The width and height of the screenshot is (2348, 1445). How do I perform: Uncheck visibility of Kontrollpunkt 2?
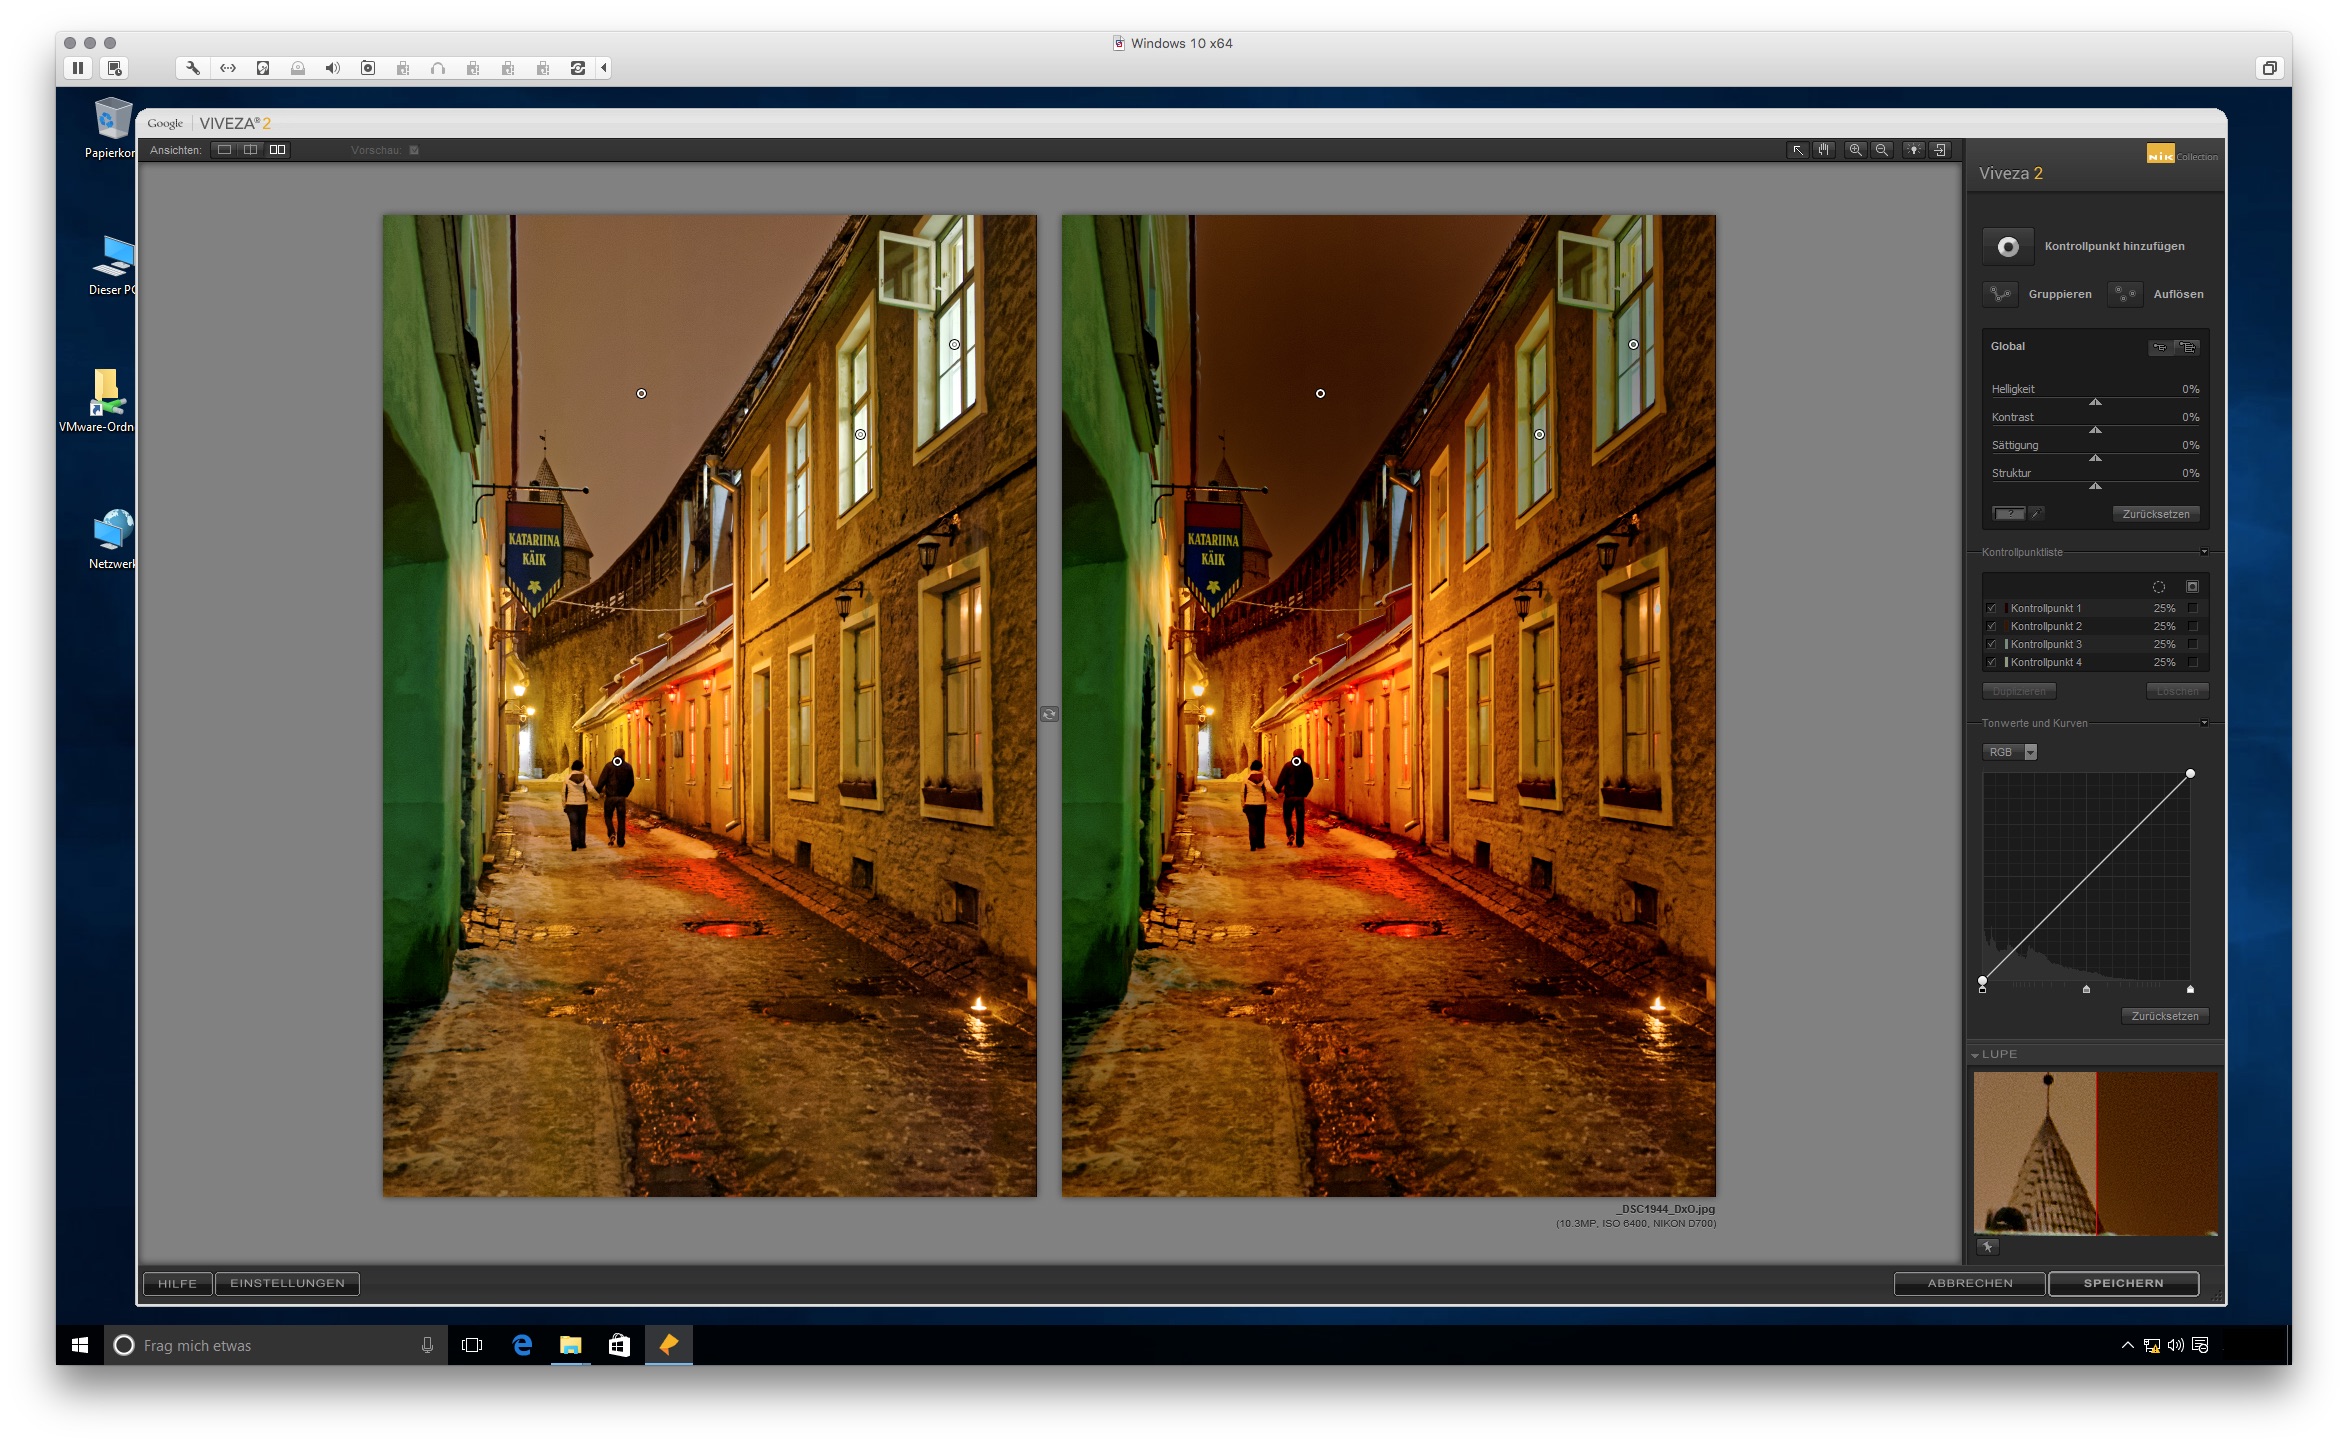1991,626
